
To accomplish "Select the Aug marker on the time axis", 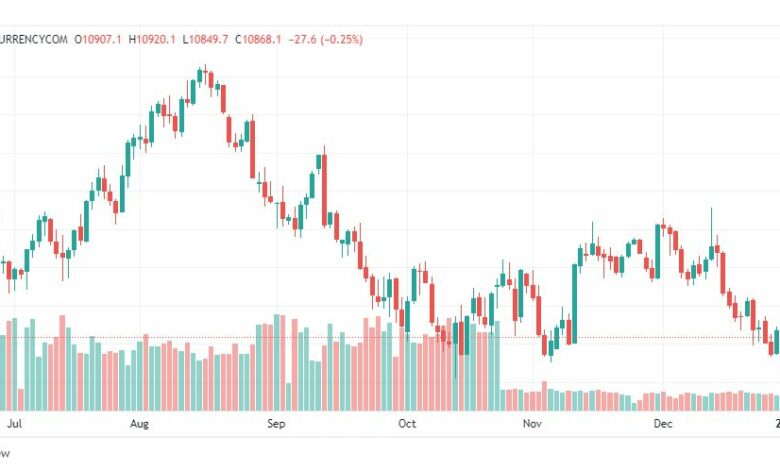I will pos(139,424).
